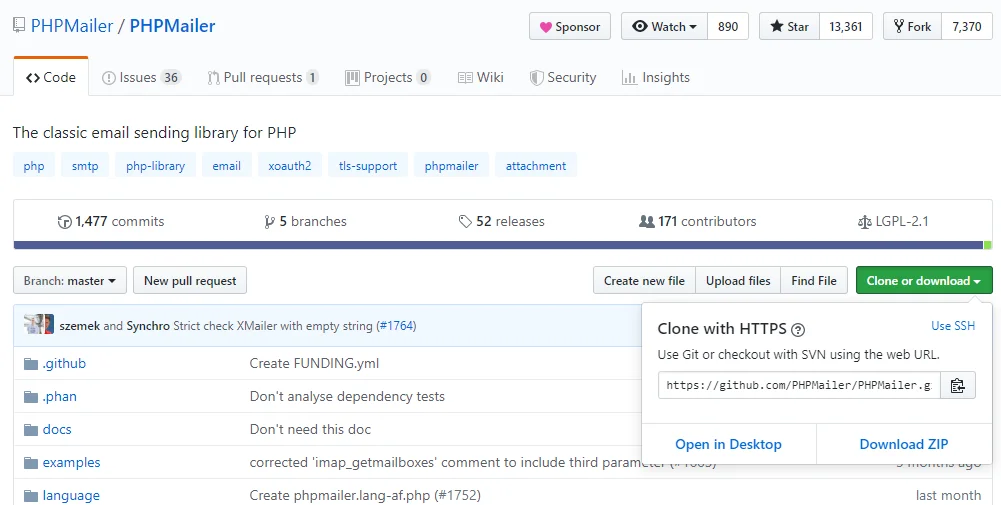The width and height of the screenshot is (1001, 505).
Task: View the 7,370 forks count
Action: click(967, 27)
